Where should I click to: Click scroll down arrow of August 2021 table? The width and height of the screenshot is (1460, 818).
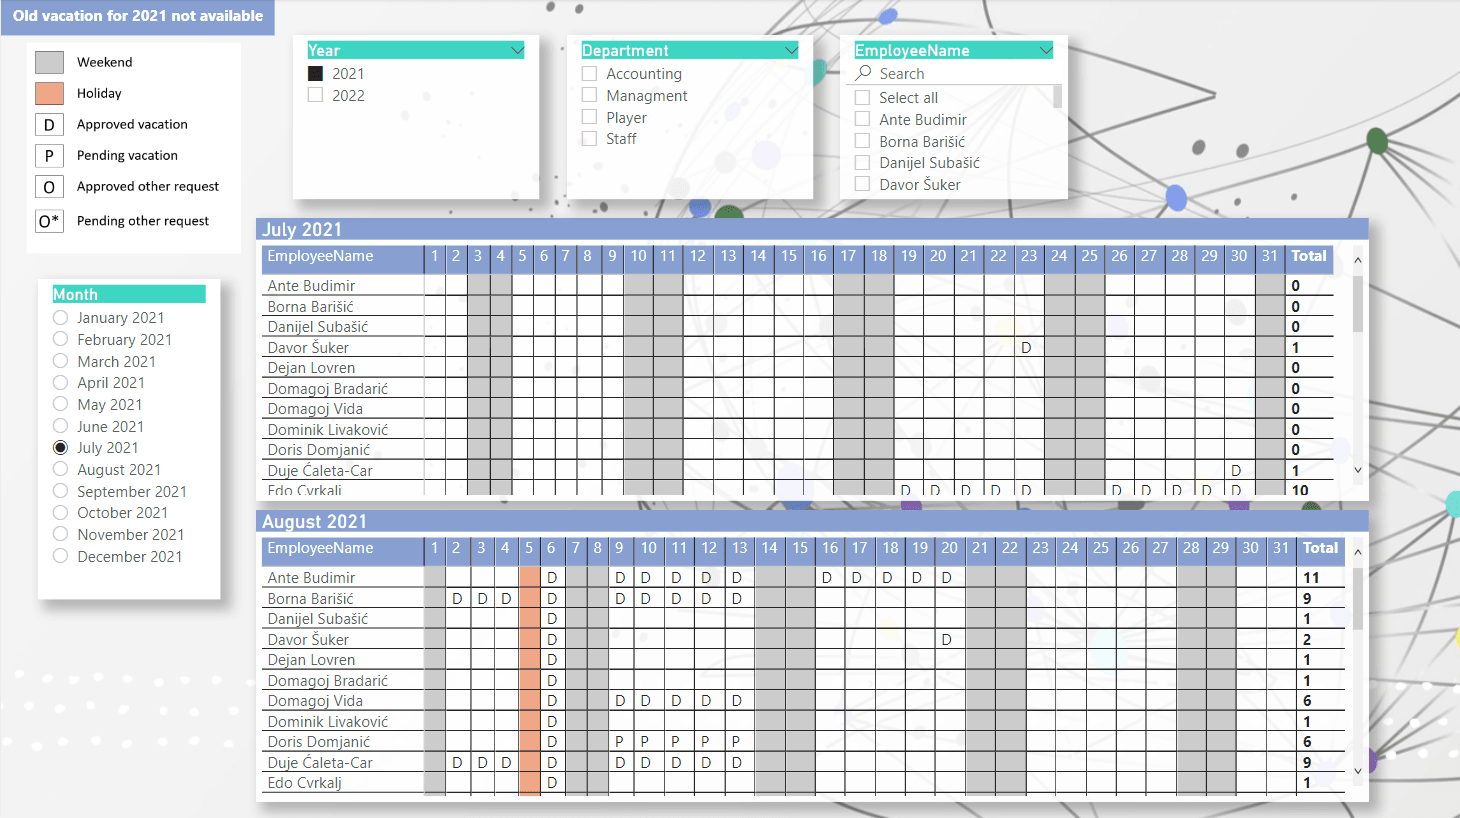[1358, 771]
